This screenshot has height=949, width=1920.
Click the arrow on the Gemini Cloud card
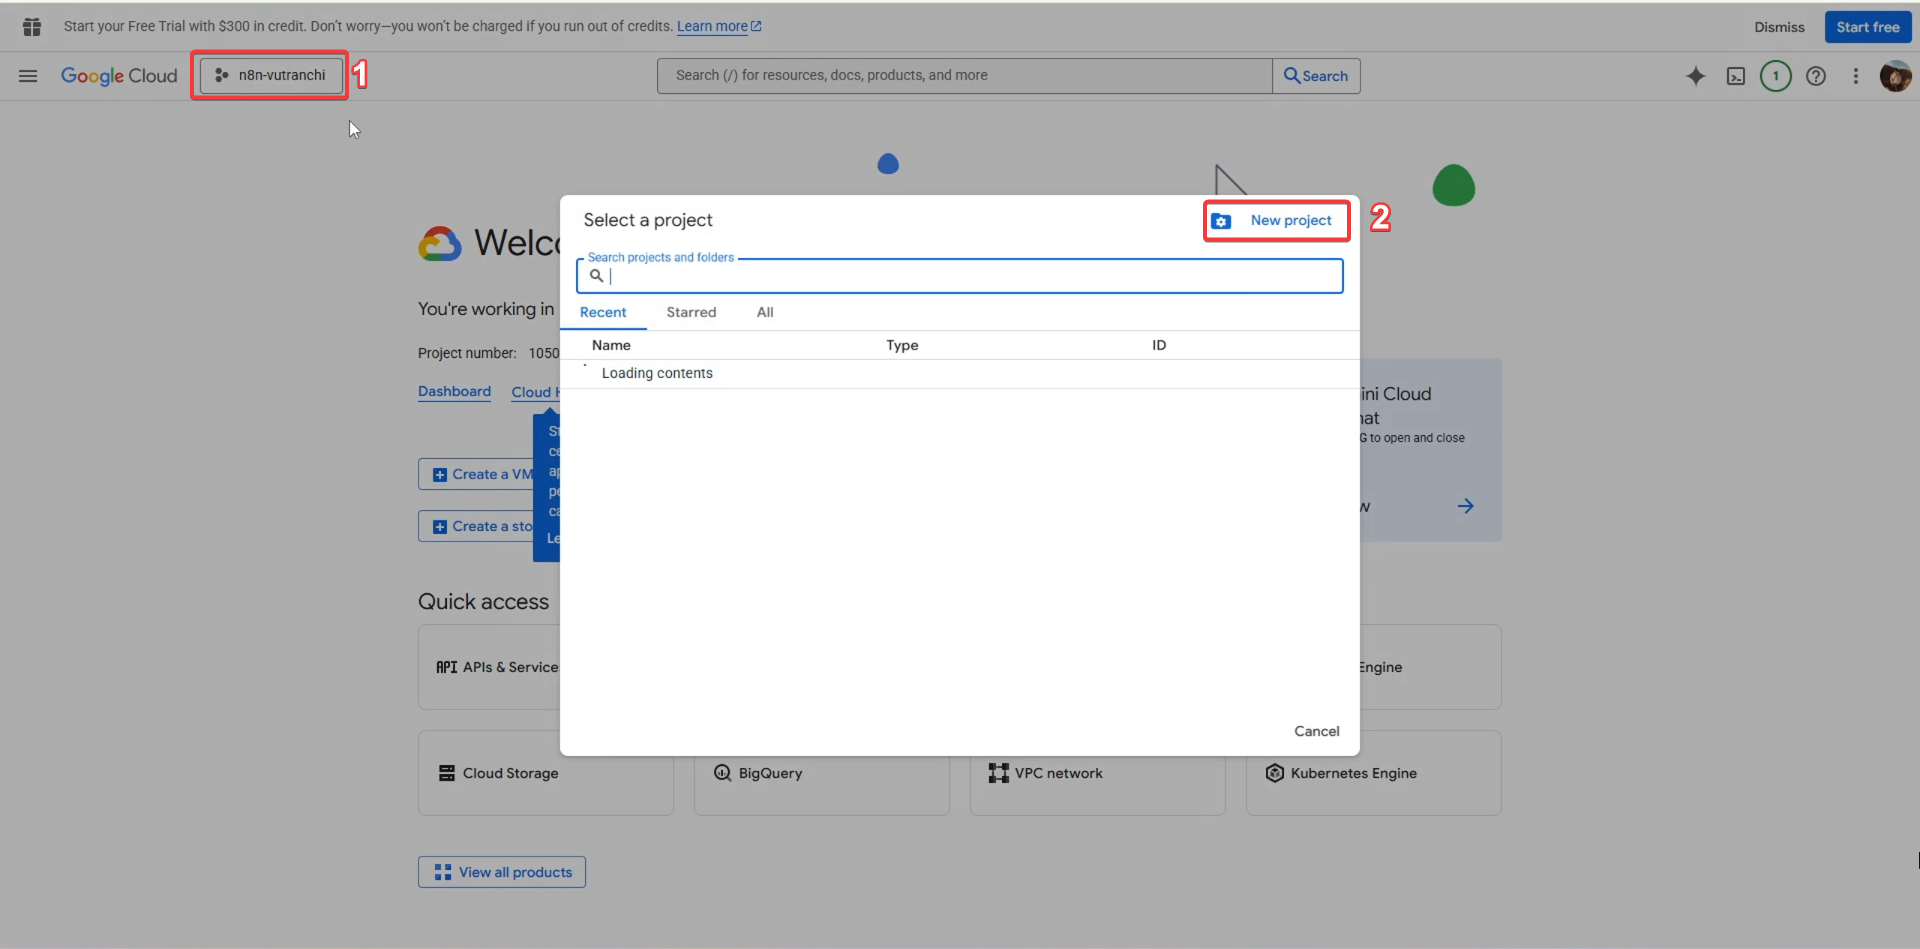[1465, 506]
